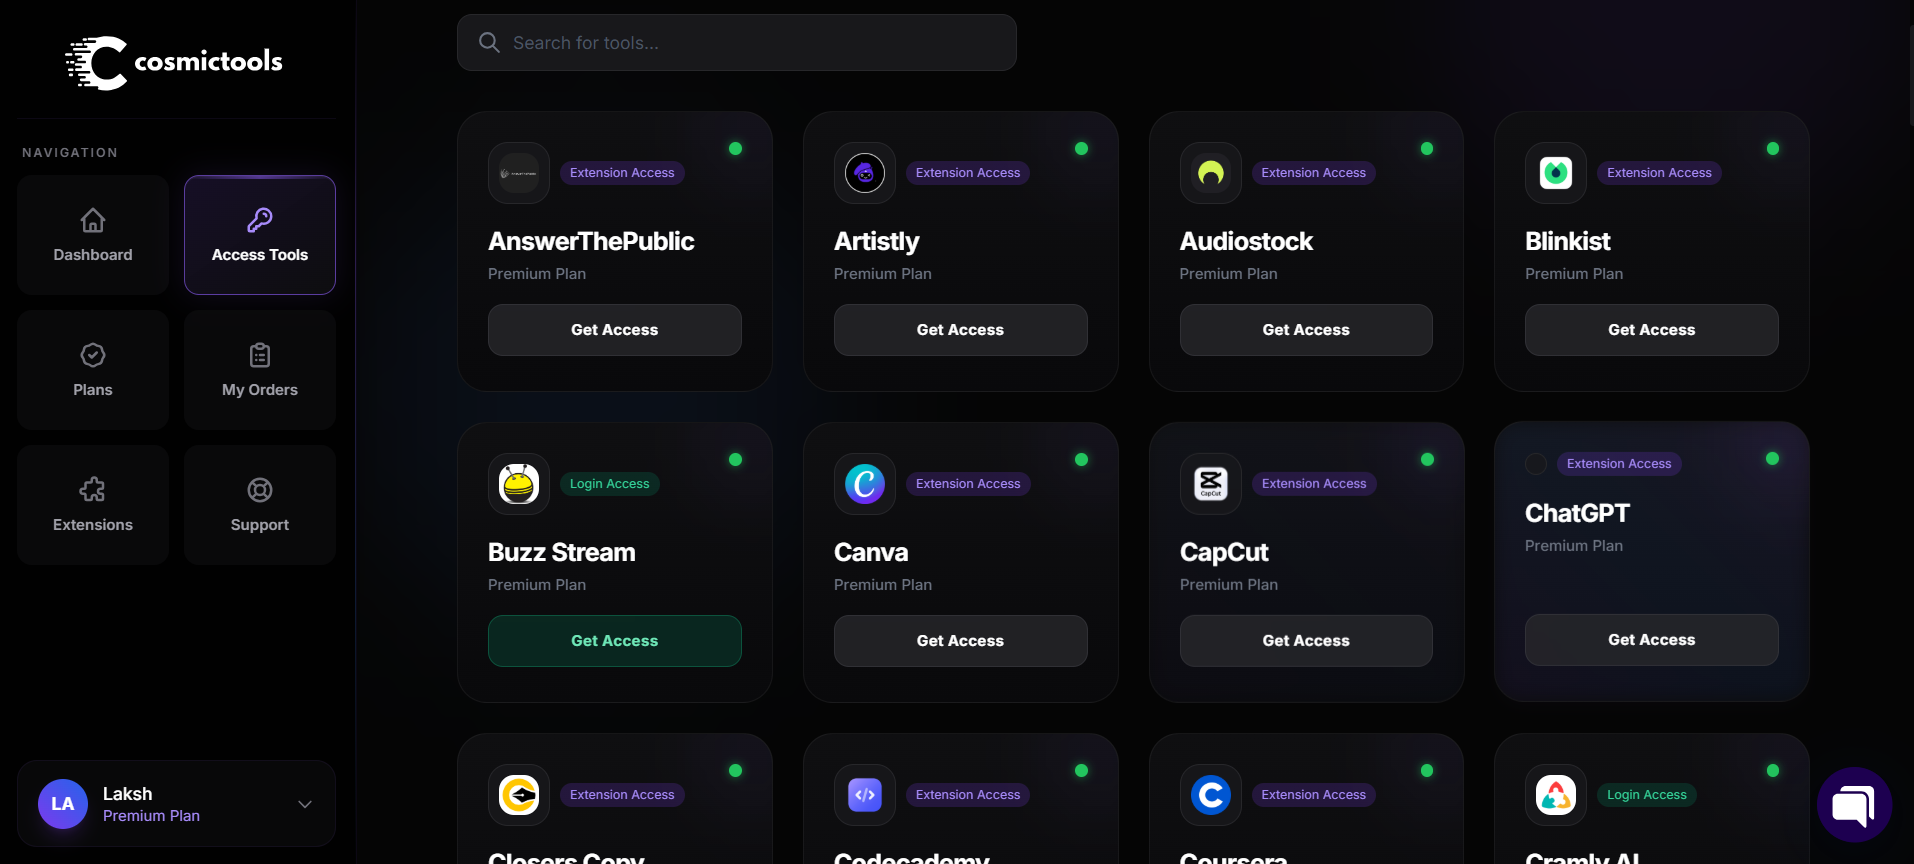Click the search magnifier icon

(489, 42)
